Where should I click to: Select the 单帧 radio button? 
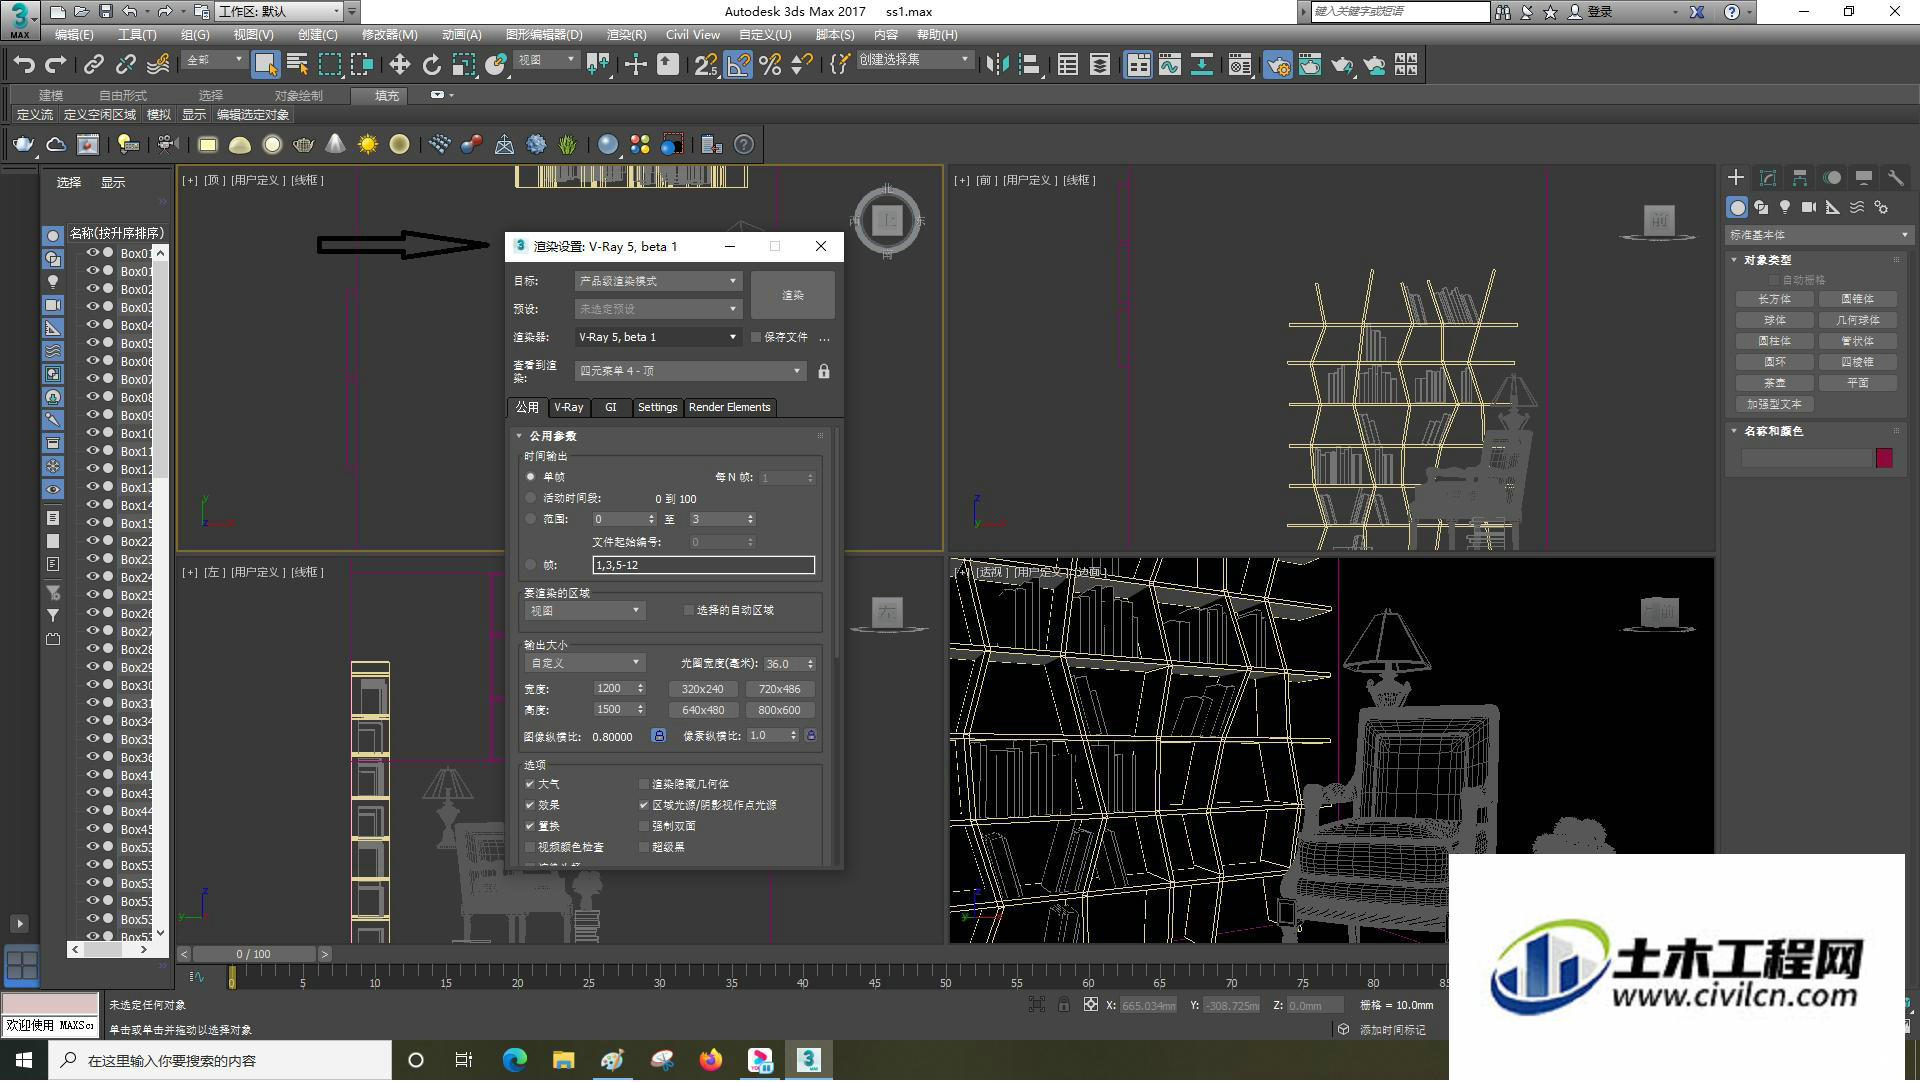(531, 477)
